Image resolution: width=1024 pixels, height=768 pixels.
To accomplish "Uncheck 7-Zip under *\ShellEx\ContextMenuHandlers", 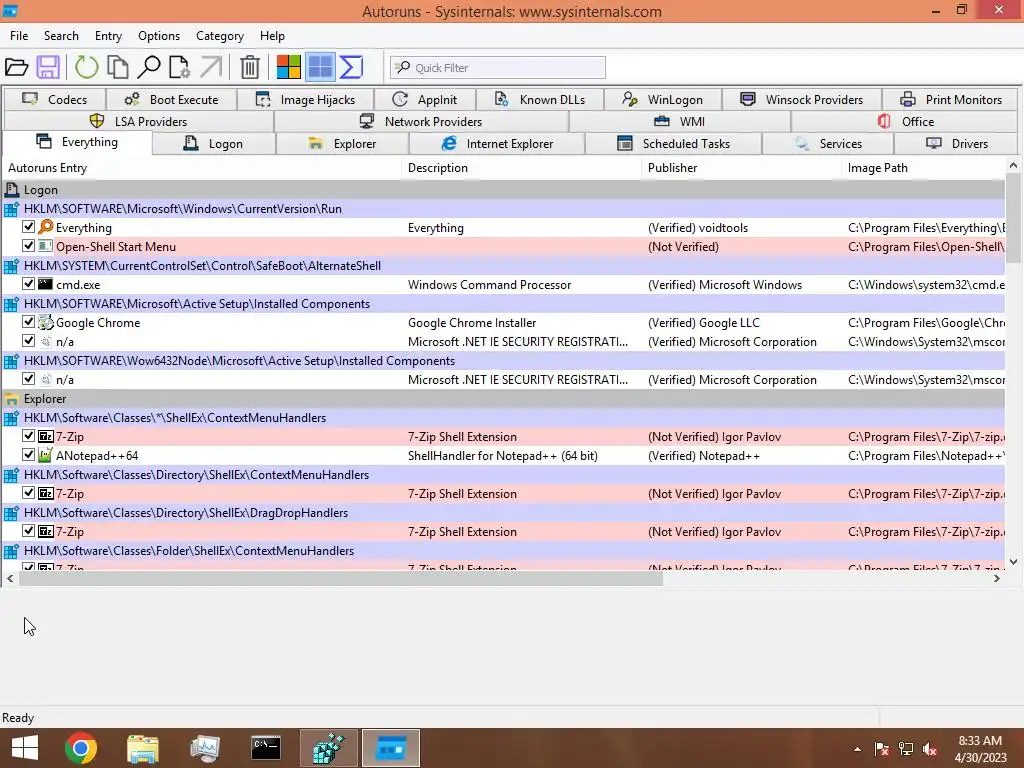I will tap(28, 436).
